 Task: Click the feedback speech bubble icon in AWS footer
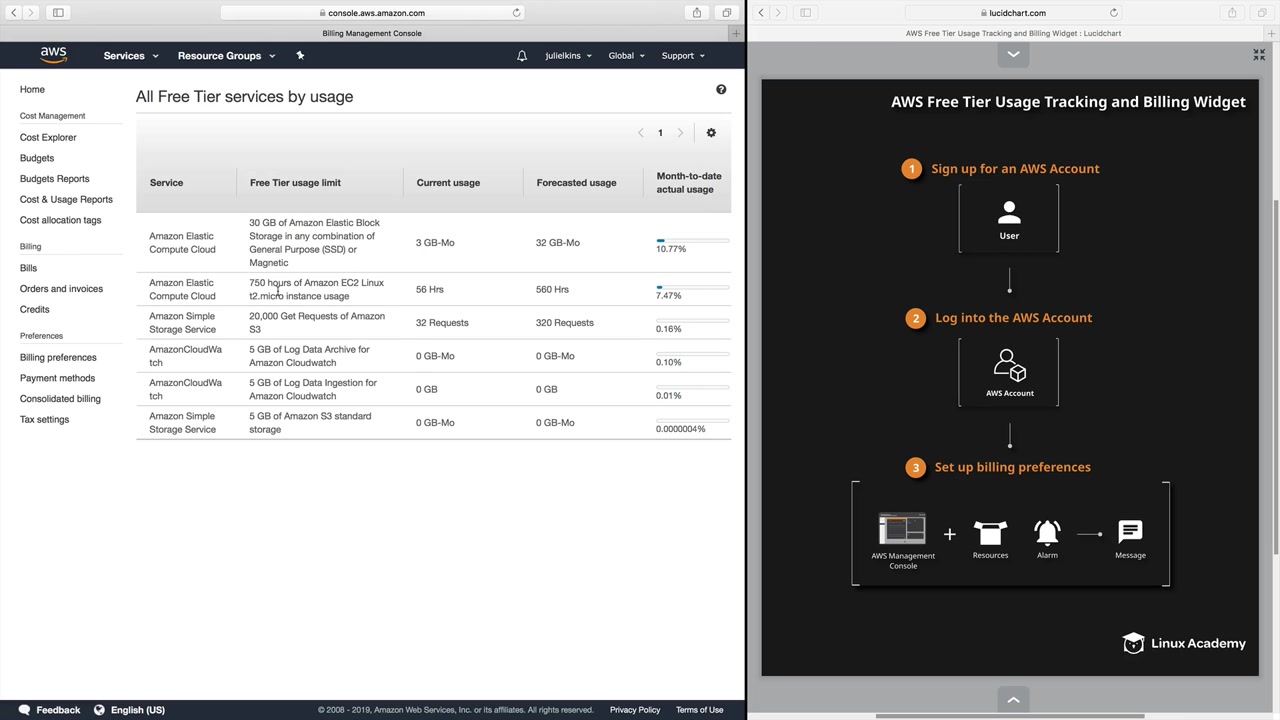[x=24, y=710]
